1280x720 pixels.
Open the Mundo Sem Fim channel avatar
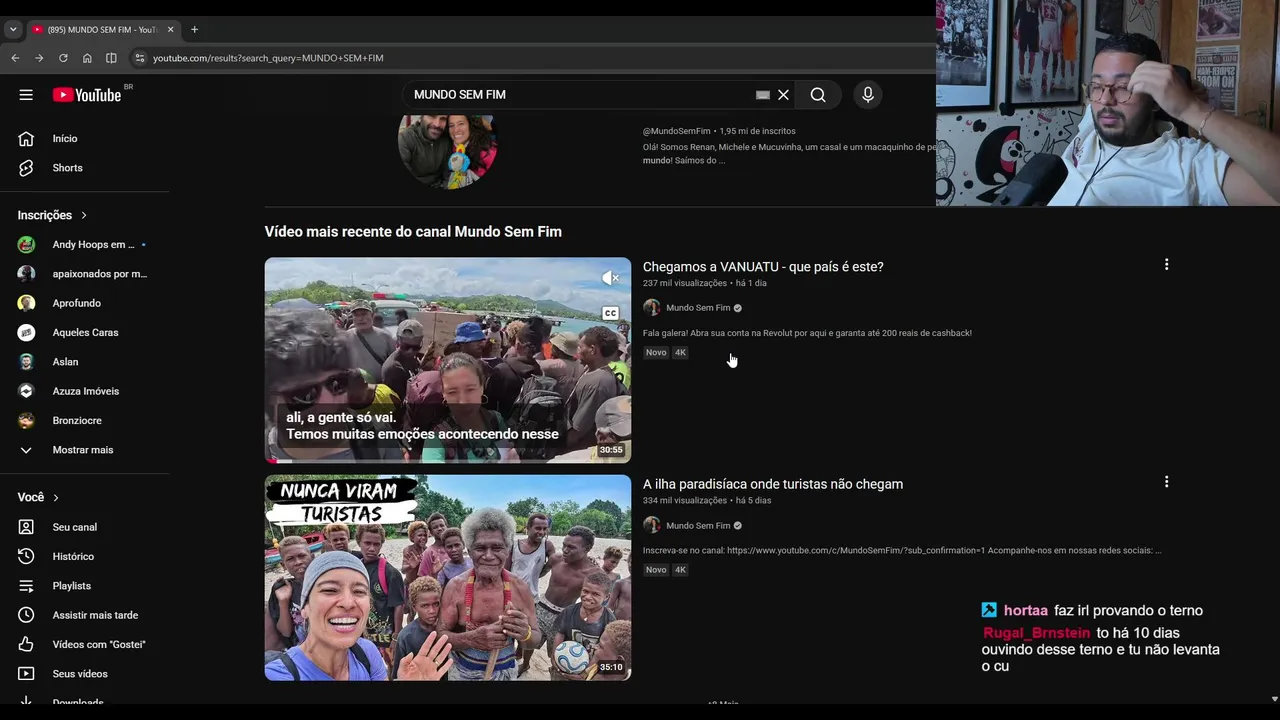click(448, 150)
